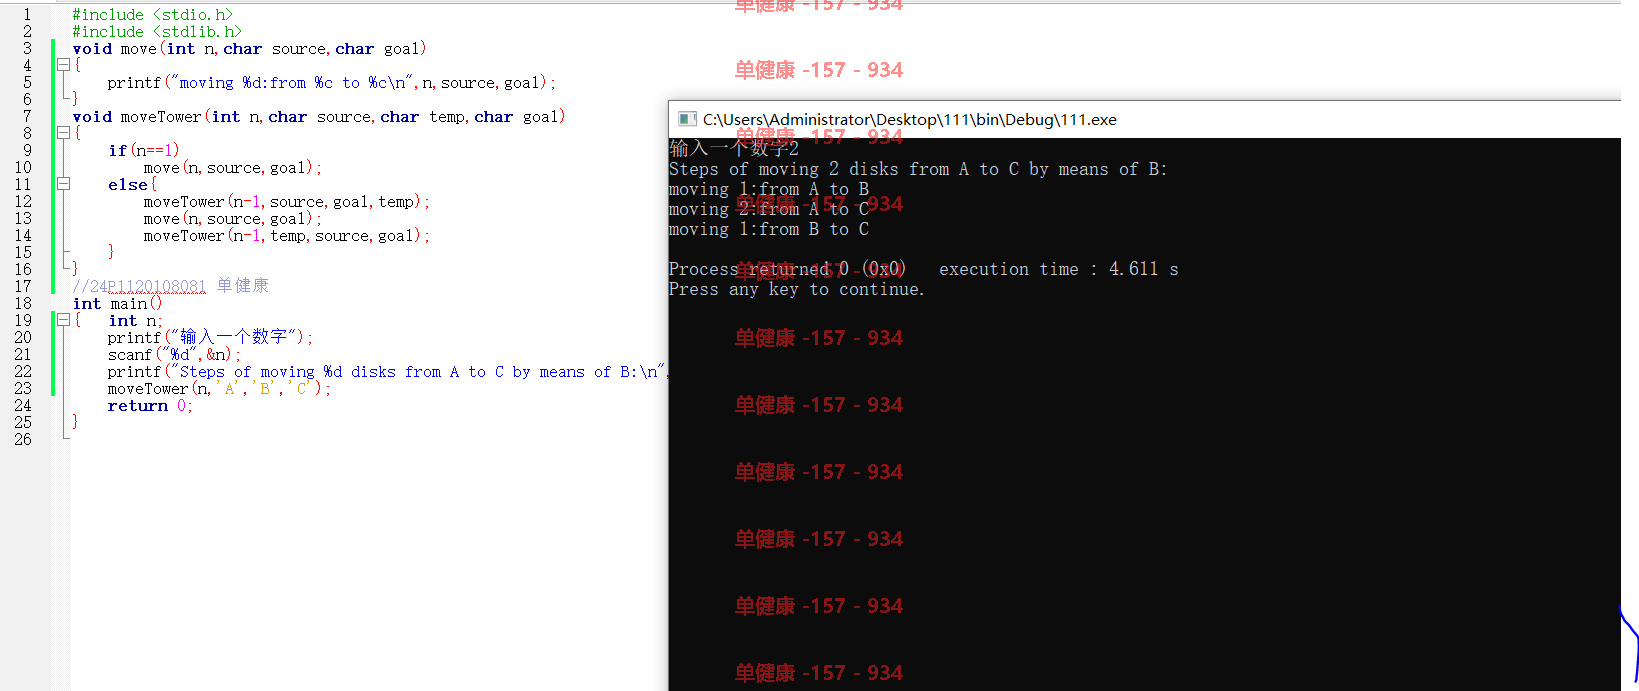The height and width of the screenshot is (691, 1639).
Task: Click line number 17 in the gutter
Action: [x=23, y=287]
